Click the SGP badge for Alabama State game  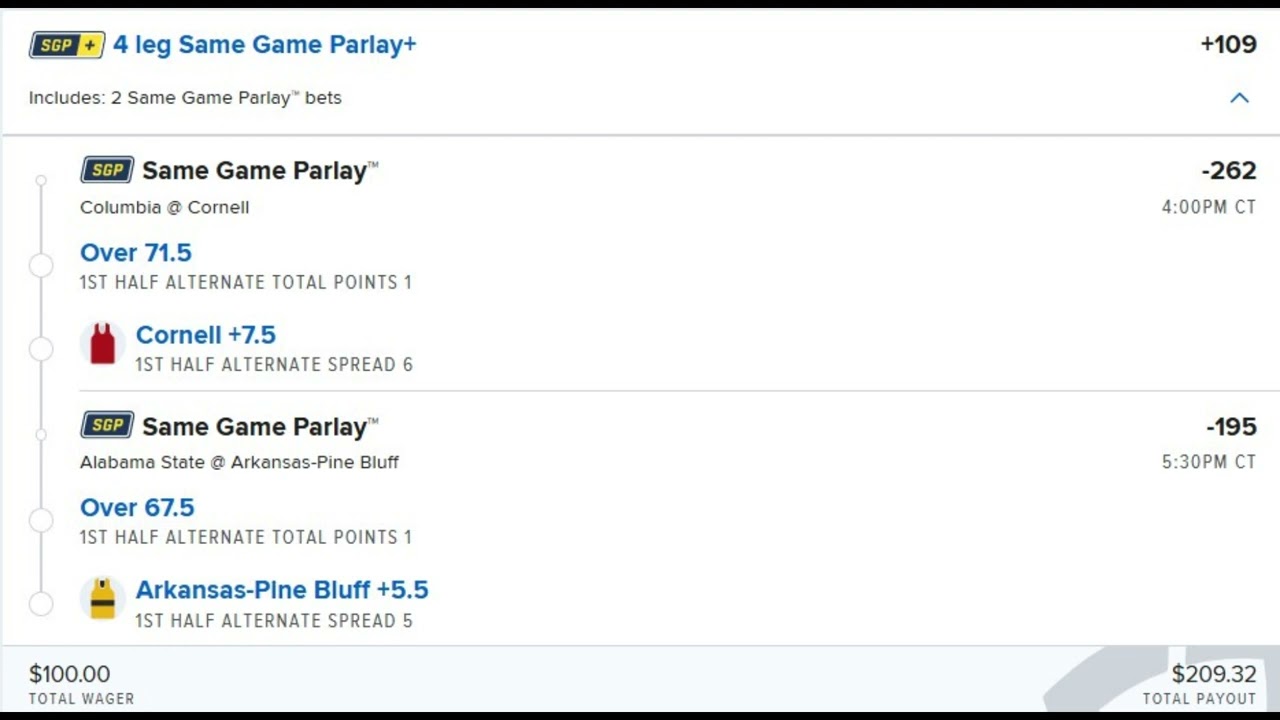coord(107,426)
